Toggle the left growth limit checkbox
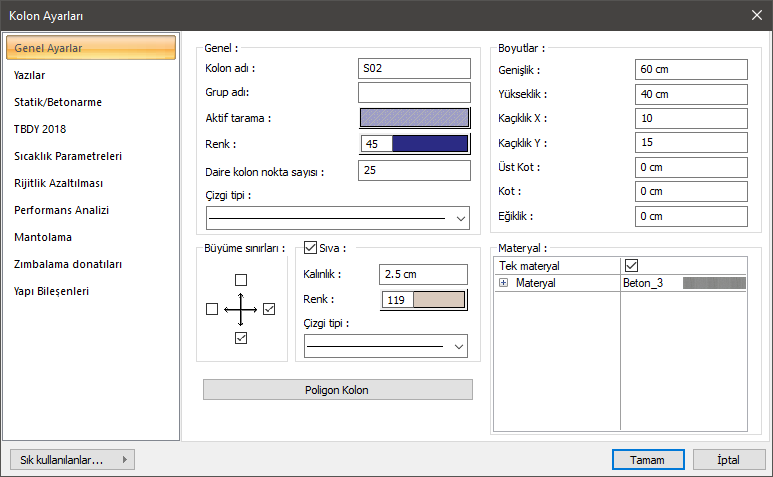 coord(211,310)
